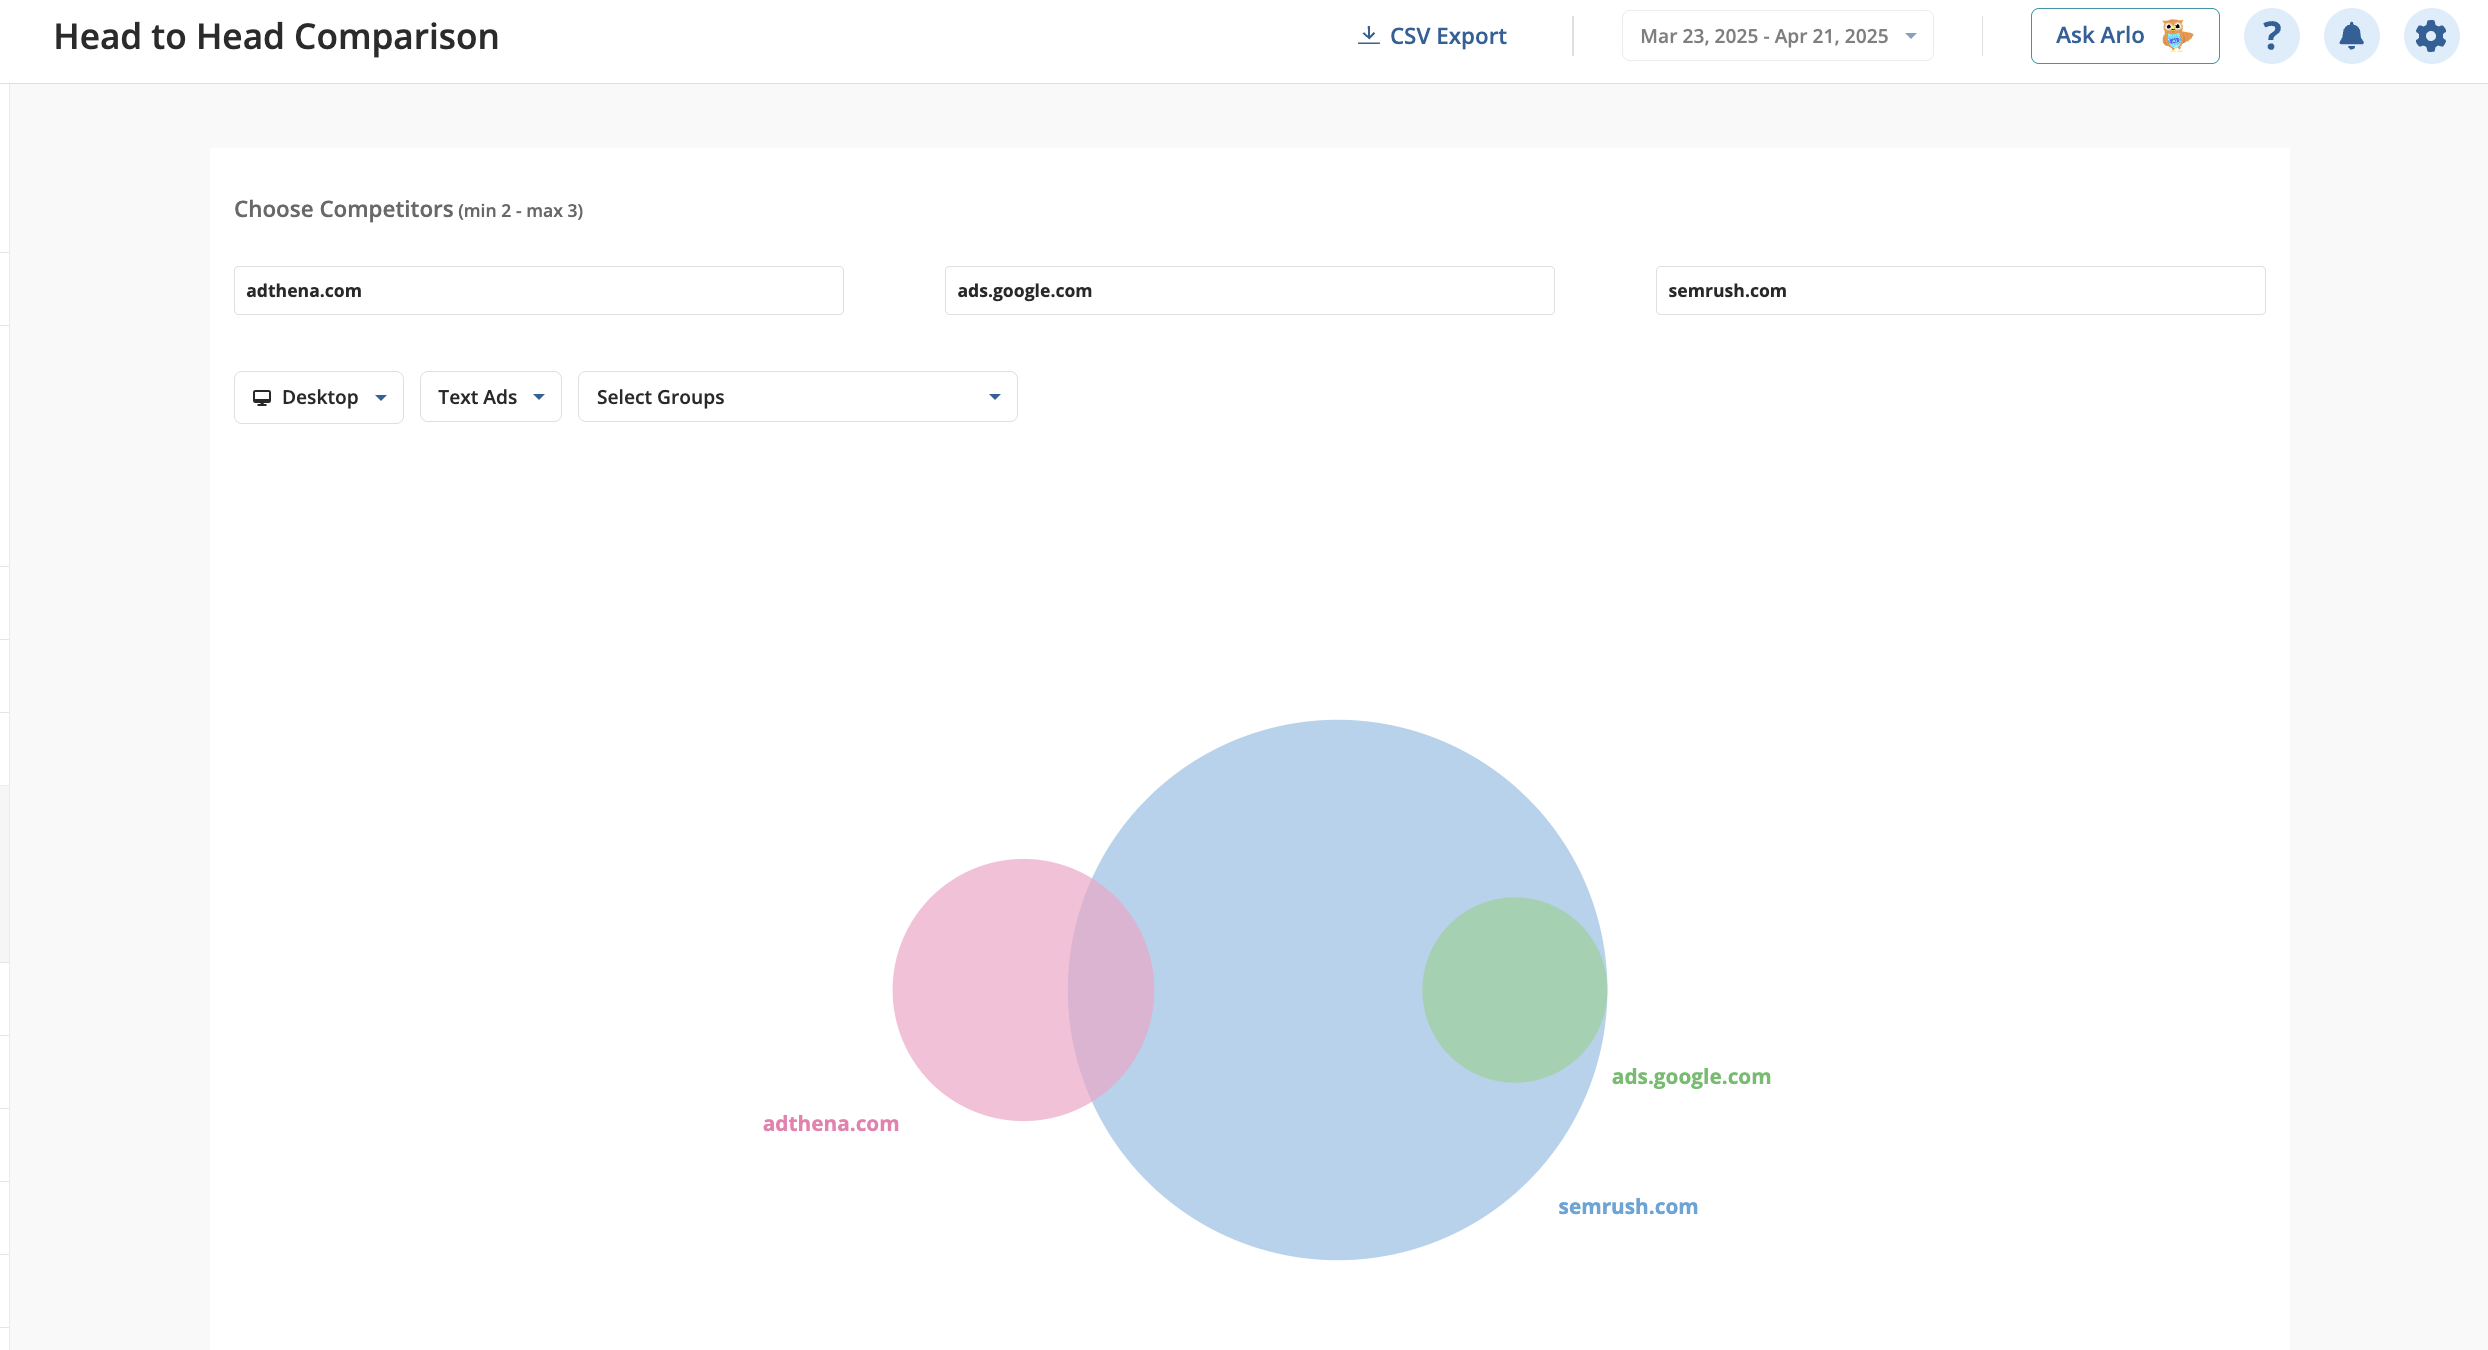Image resolution: width=2488 pixels, height=1350 pixels.
Task: Expand the date range dropdown arrow
Action: coord(1911,36)
